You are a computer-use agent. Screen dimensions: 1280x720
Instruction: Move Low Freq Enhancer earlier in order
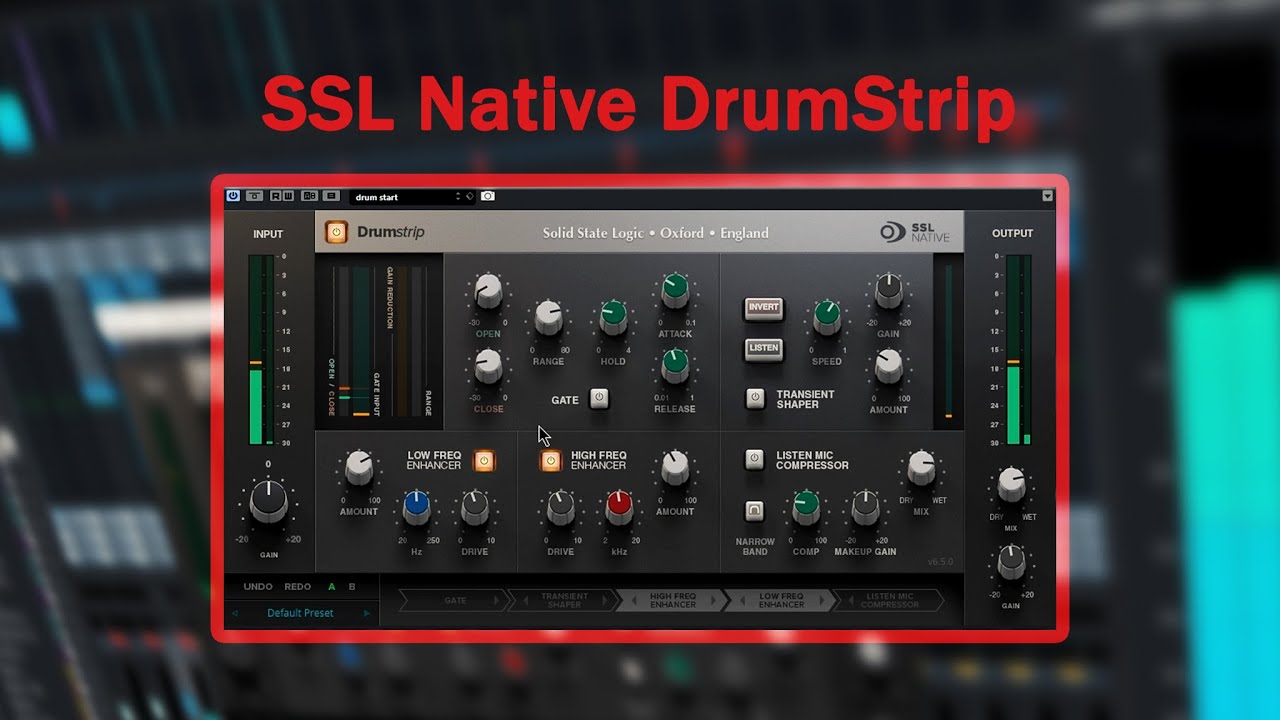coord(742,600)
